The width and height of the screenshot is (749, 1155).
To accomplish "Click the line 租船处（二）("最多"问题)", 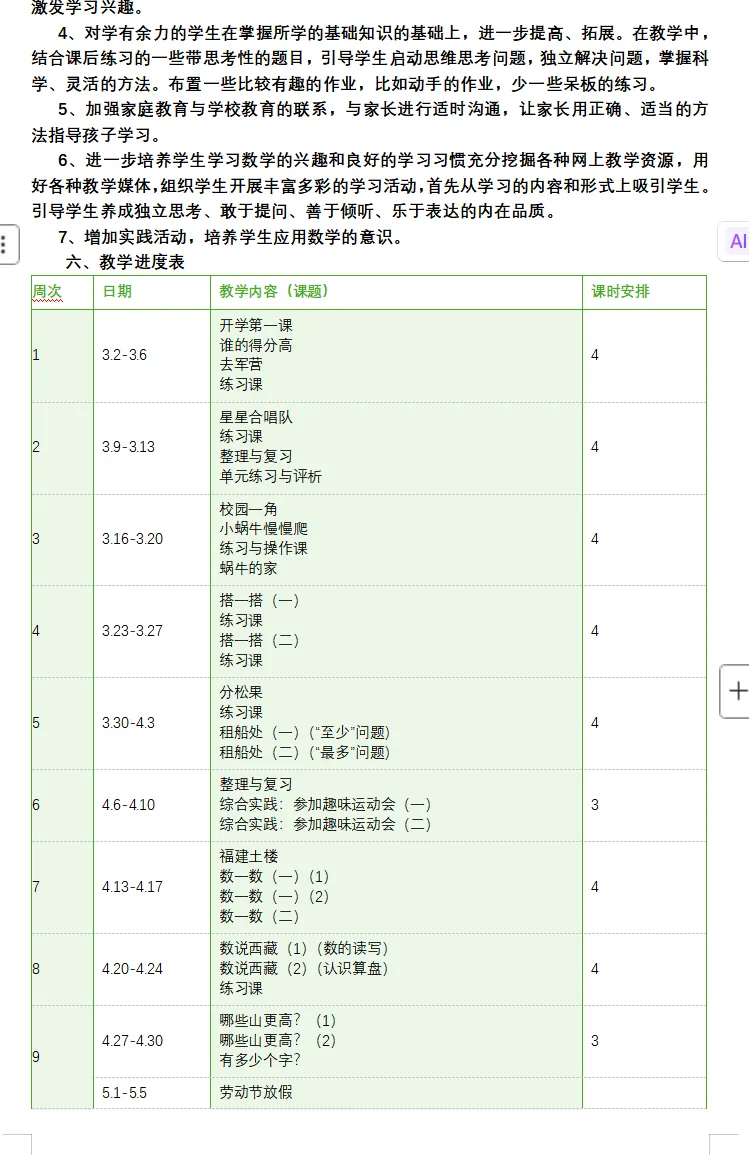I will (304, 753).
